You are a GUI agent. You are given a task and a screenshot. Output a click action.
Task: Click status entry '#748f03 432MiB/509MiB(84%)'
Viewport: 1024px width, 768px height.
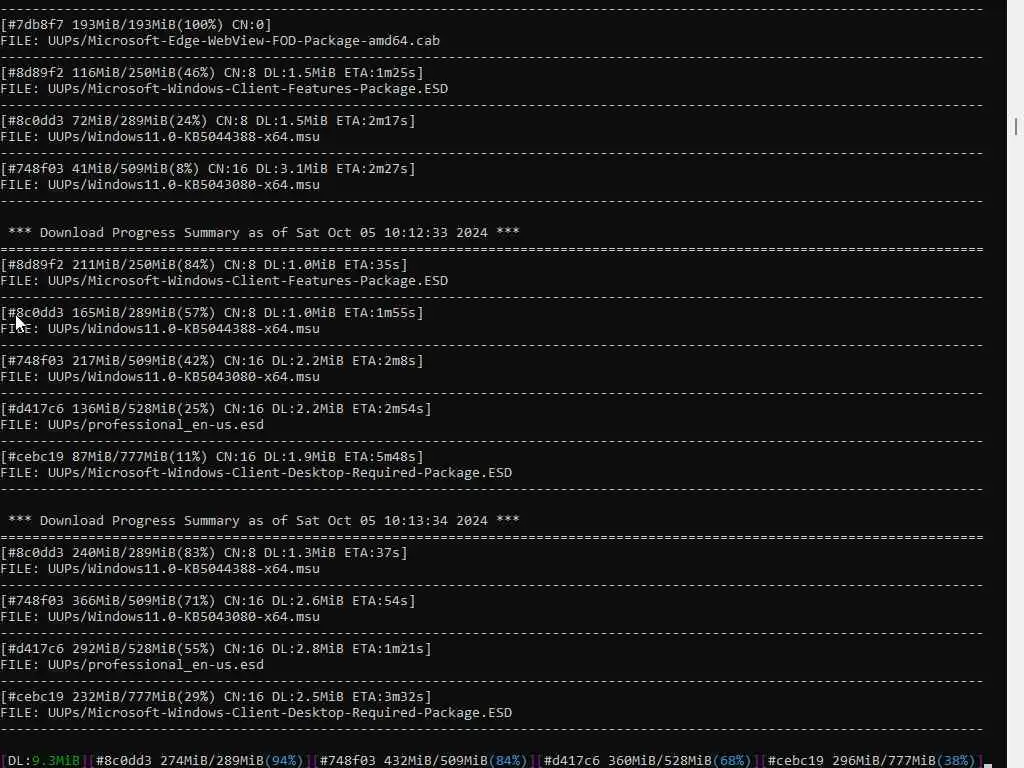[423, 761]
